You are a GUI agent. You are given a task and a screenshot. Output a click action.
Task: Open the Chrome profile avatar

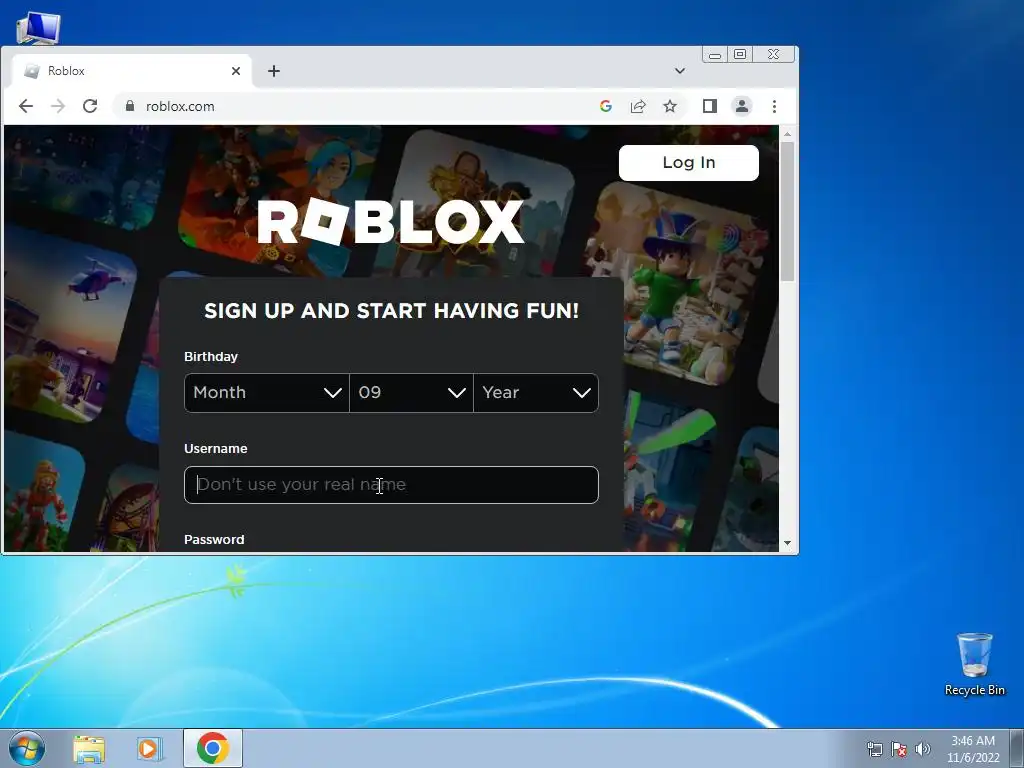coord(742,106)
